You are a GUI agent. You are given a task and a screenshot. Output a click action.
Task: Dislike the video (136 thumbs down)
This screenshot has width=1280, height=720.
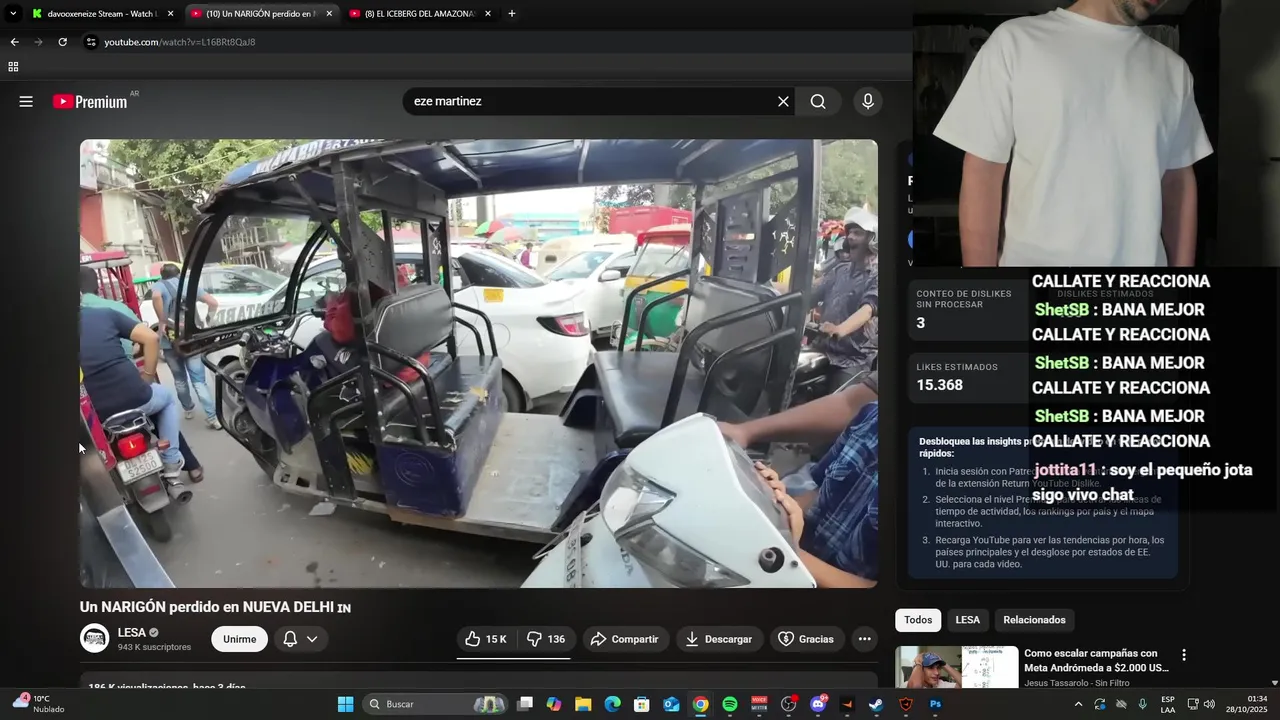pos(546,639)
